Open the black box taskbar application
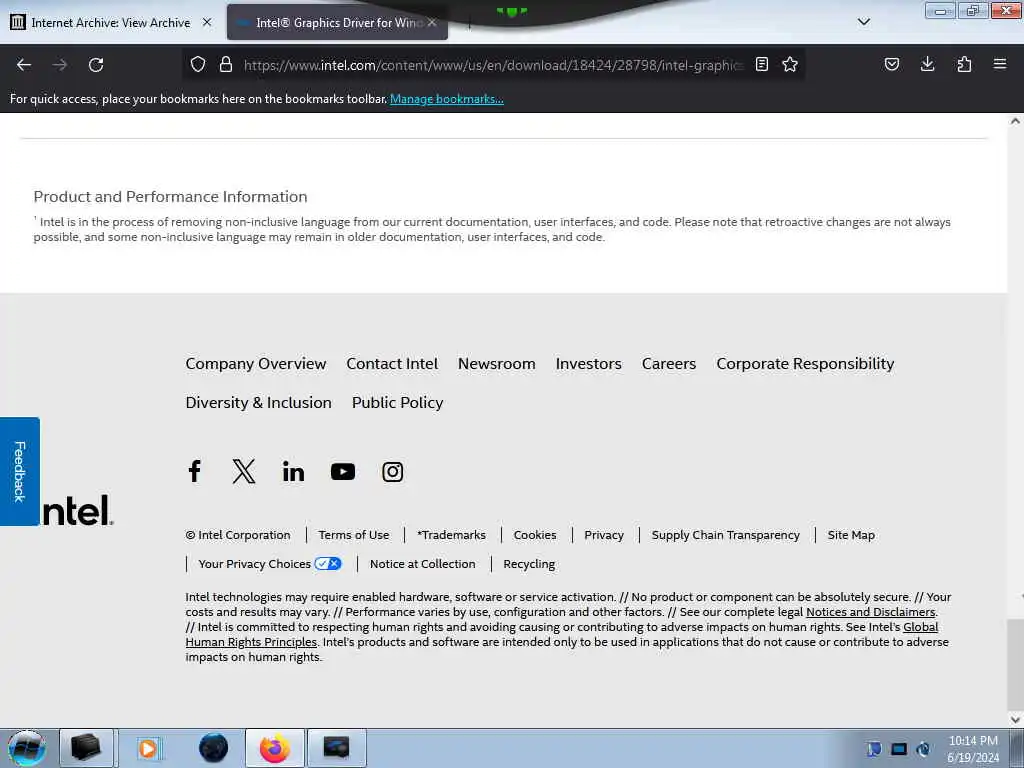 [86, 748]
